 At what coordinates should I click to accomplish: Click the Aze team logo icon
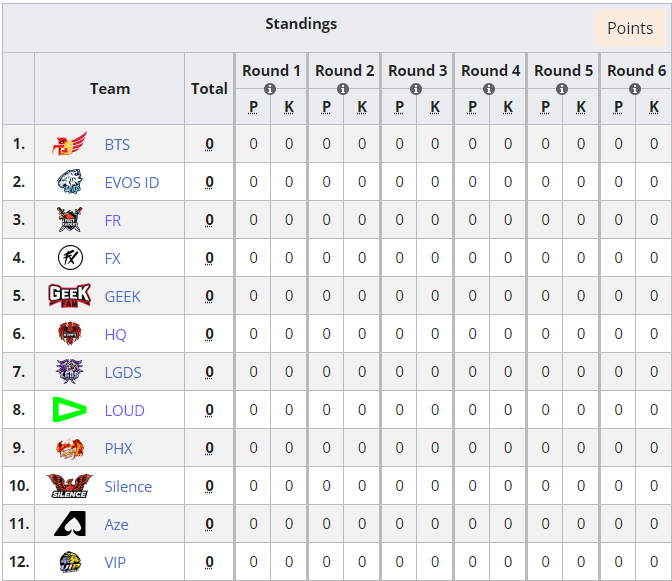click(x=70, y=524)
